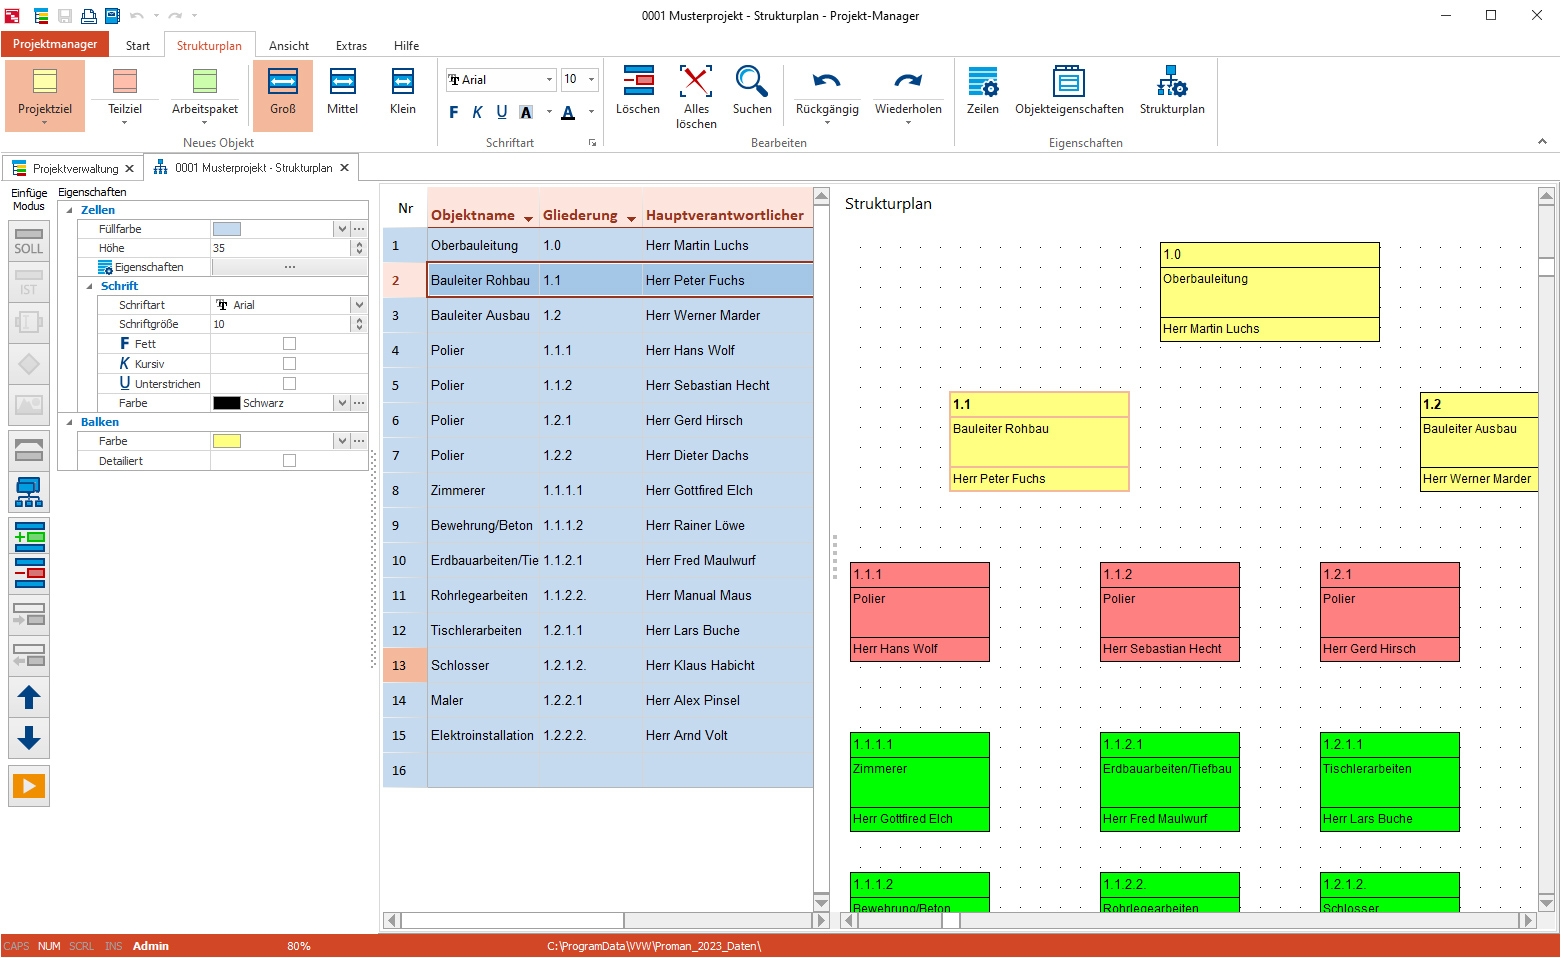Collapse the Schrift property group
Viewport: 1561px width, 958px height.
[89, 286]
